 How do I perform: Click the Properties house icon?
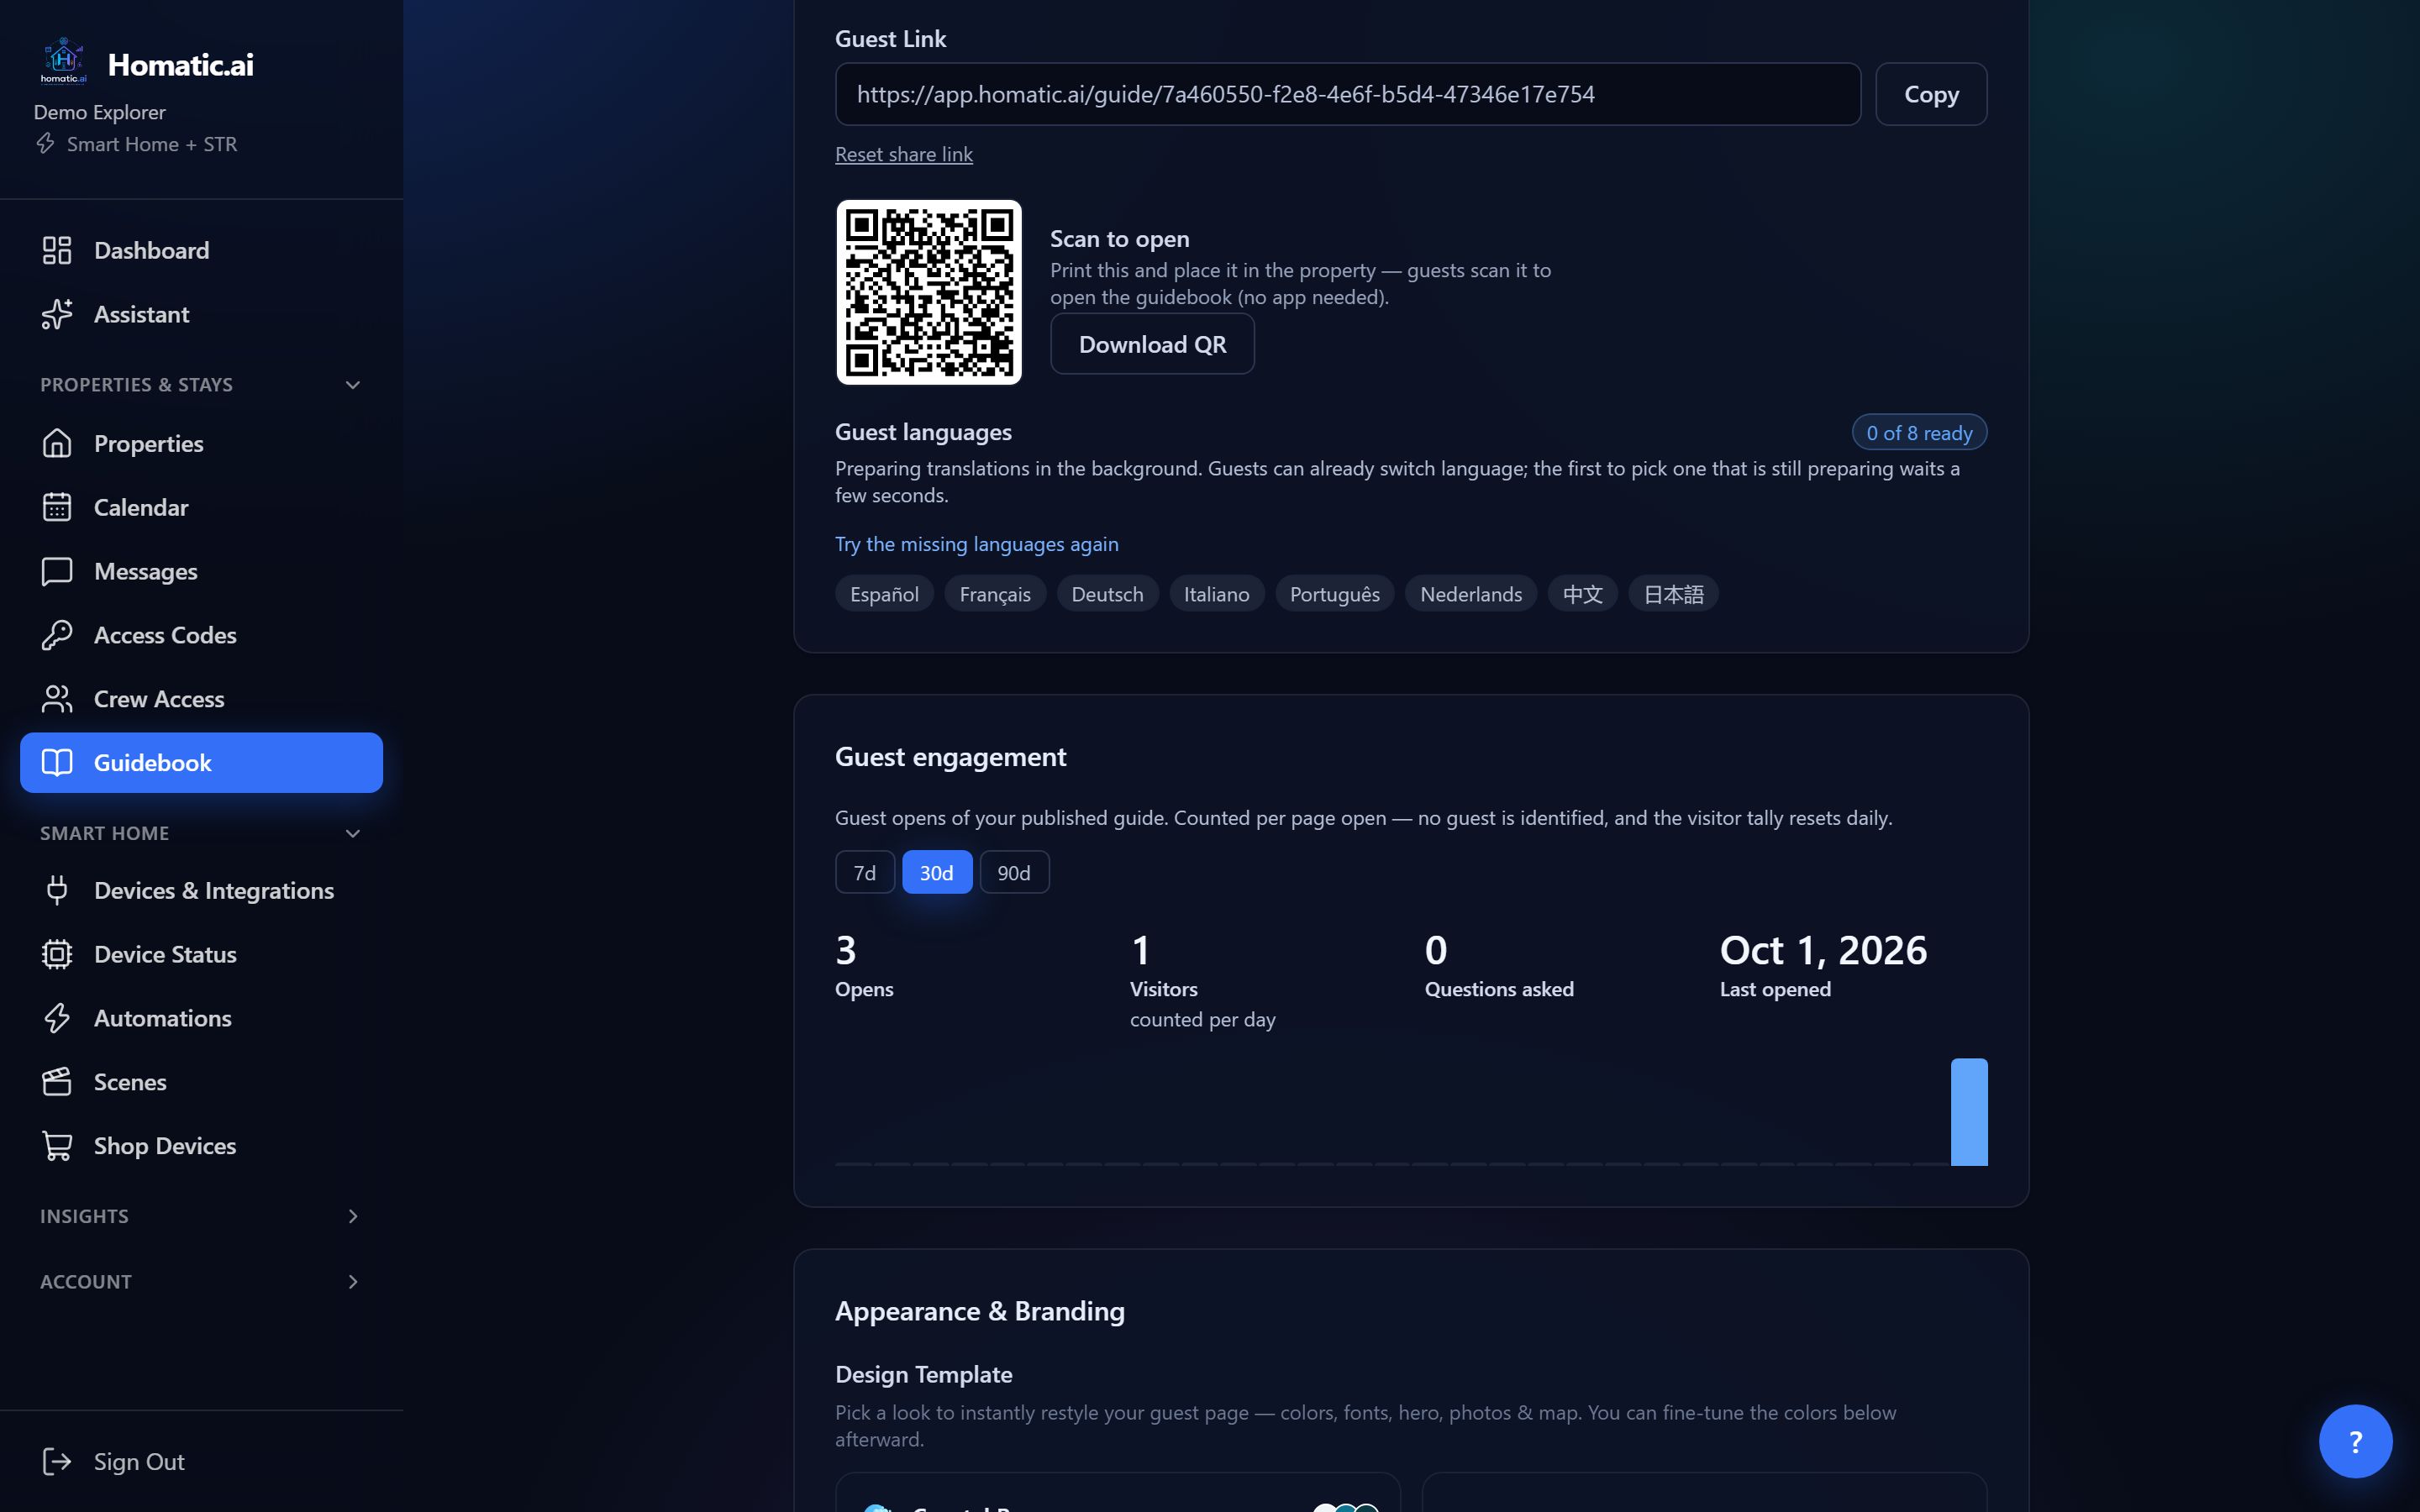click(x=57, y=443)
